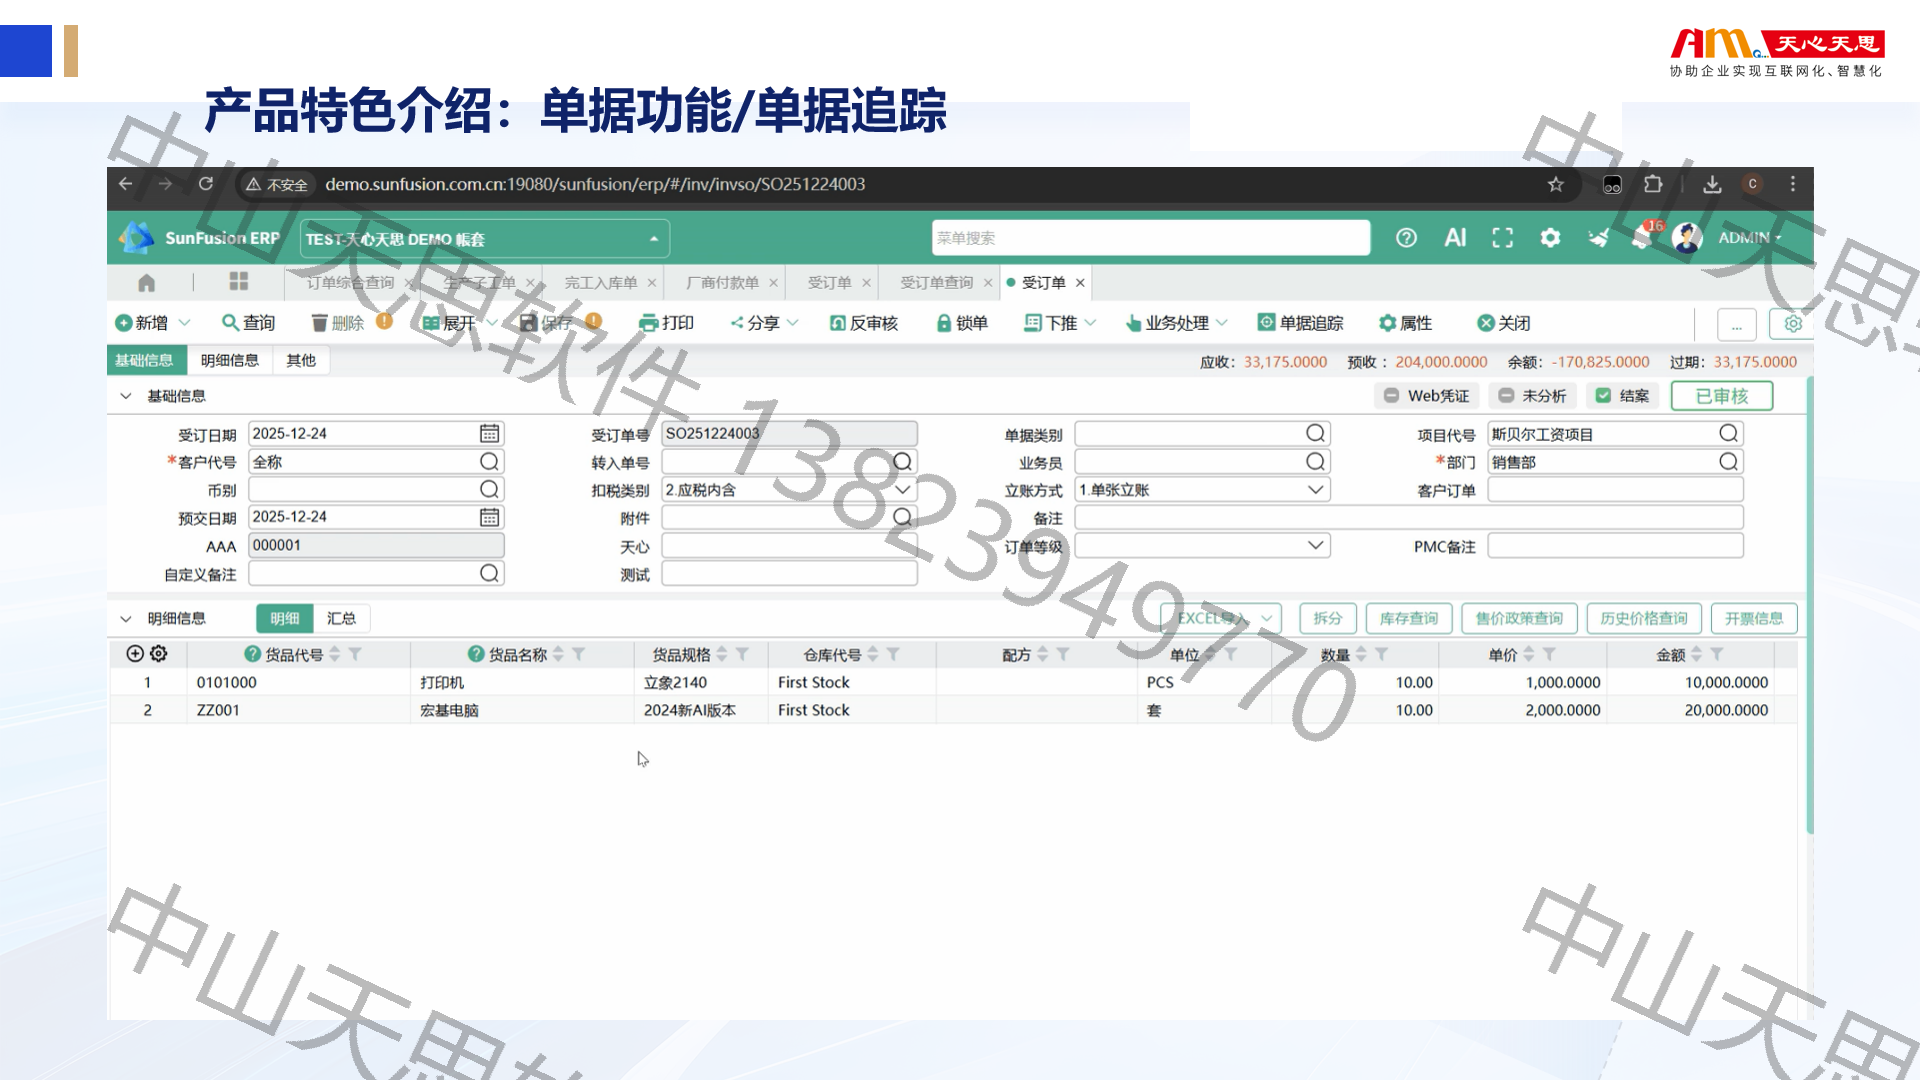Image resolution: width=1920 pixels, height=1080 pixels.
Task: Open calendar picker for 预交日期
Action: pos(489,517)
